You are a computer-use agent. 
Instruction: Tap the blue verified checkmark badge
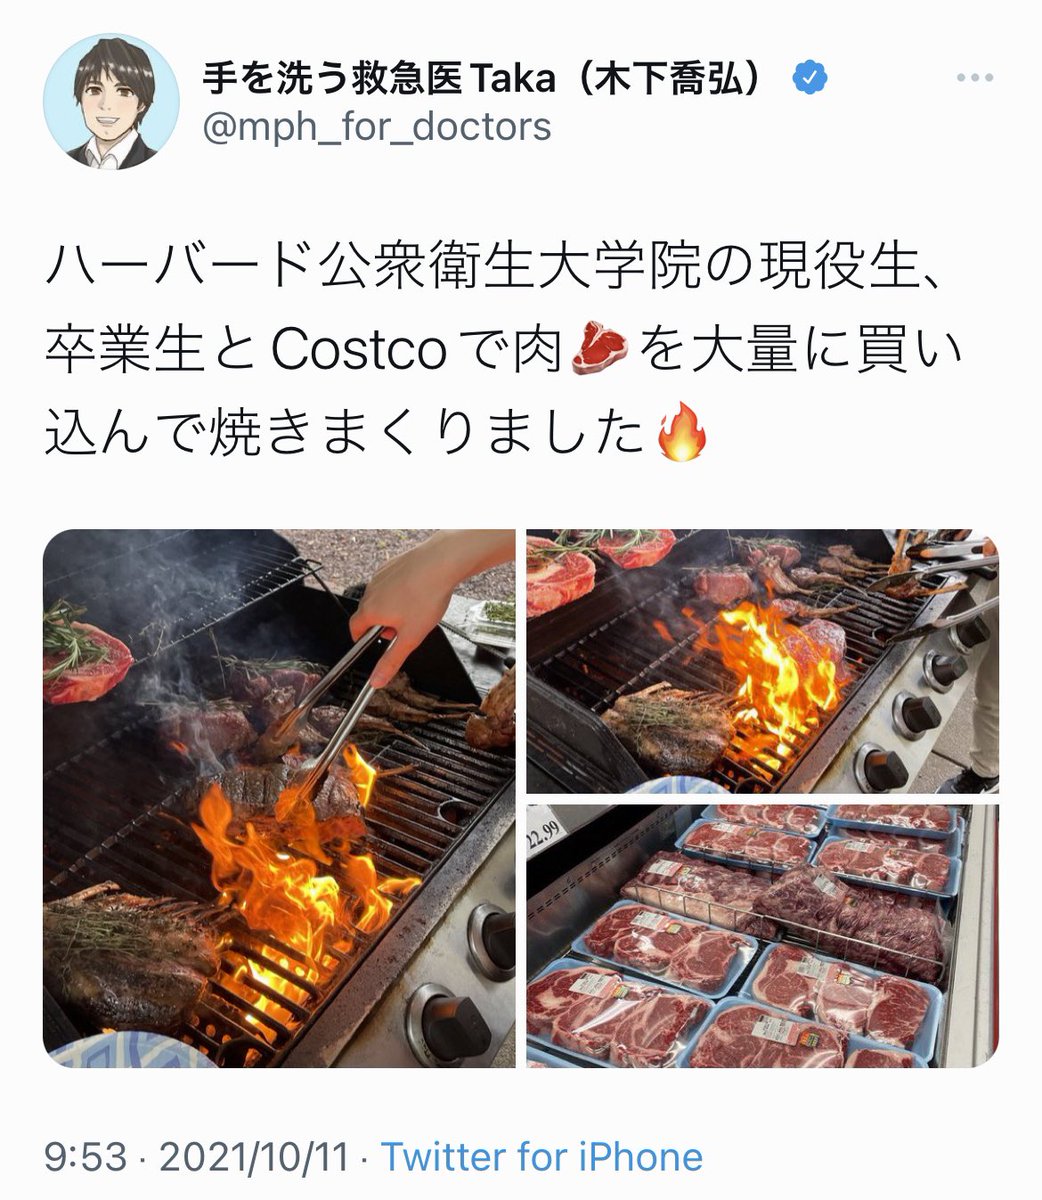pos(809,78)
